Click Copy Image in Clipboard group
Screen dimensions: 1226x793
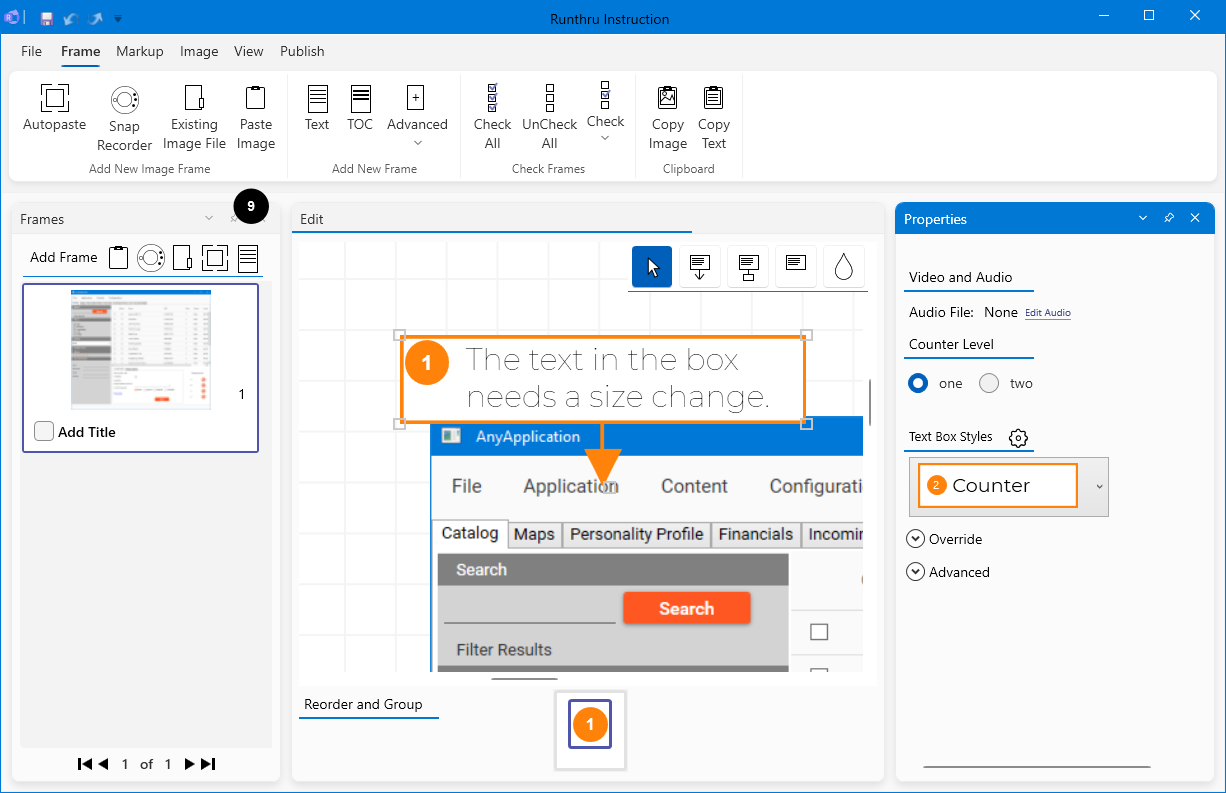click(667, 99)
